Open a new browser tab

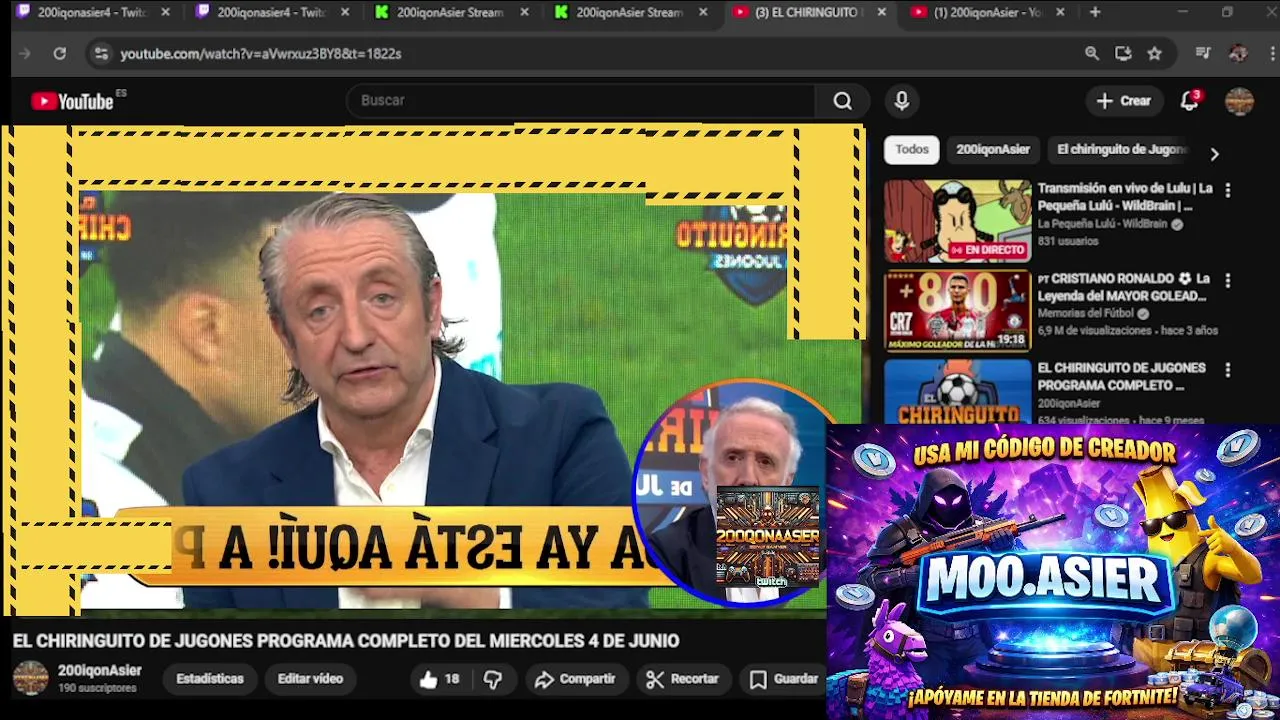coord(1095,12)
